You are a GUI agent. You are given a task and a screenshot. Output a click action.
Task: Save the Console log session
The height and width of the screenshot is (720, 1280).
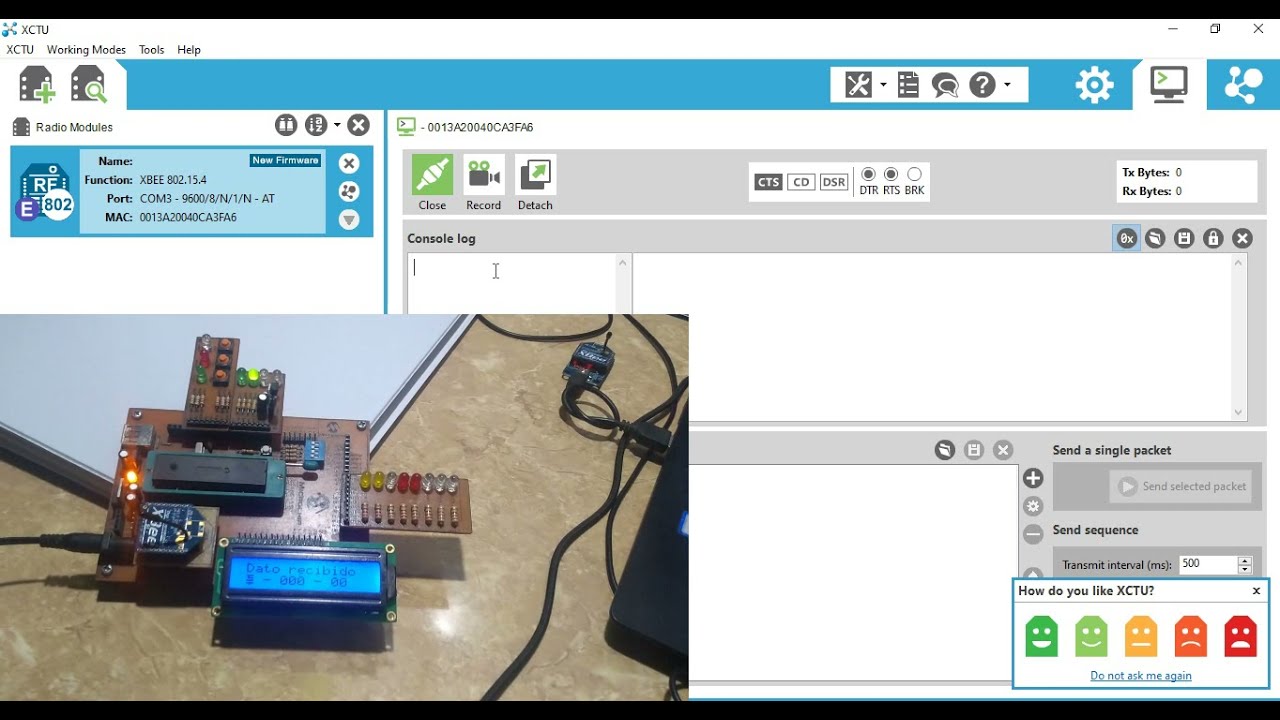(1184, 238)
